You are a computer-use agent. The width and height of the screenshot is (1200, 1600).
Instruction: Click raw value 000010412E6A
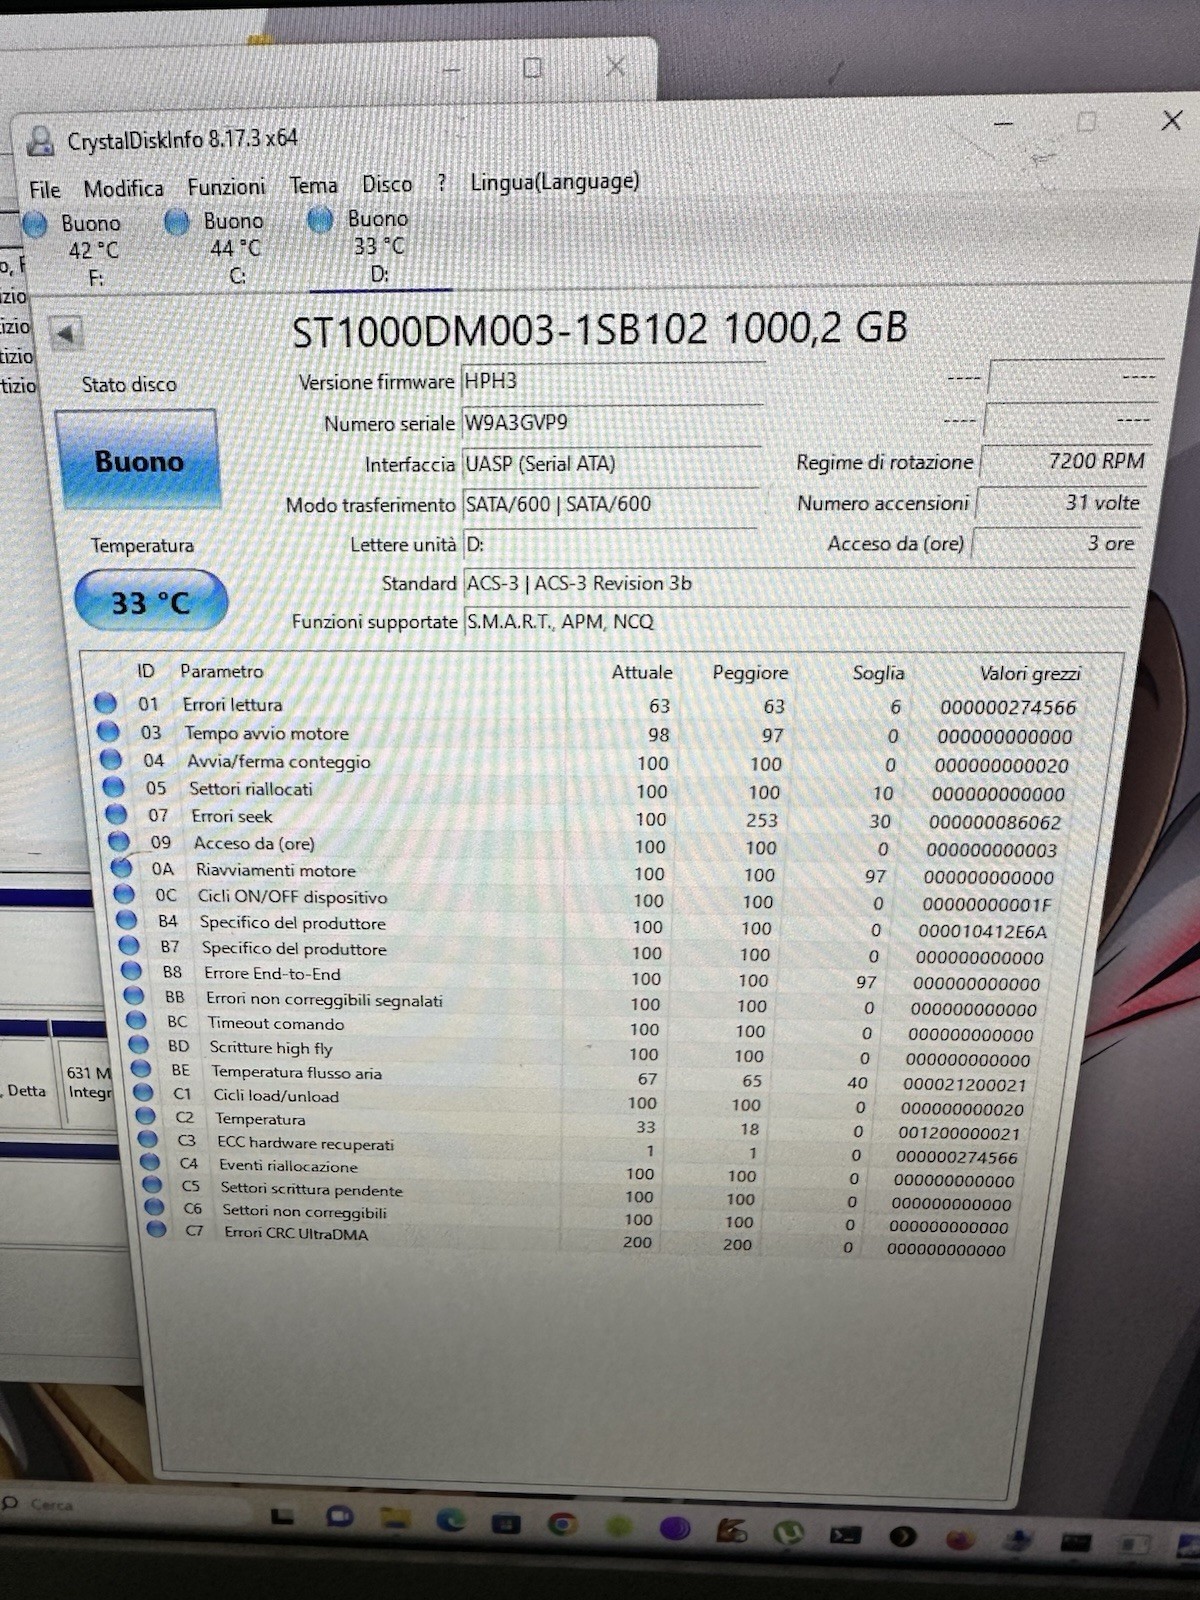tap(982, 931)
